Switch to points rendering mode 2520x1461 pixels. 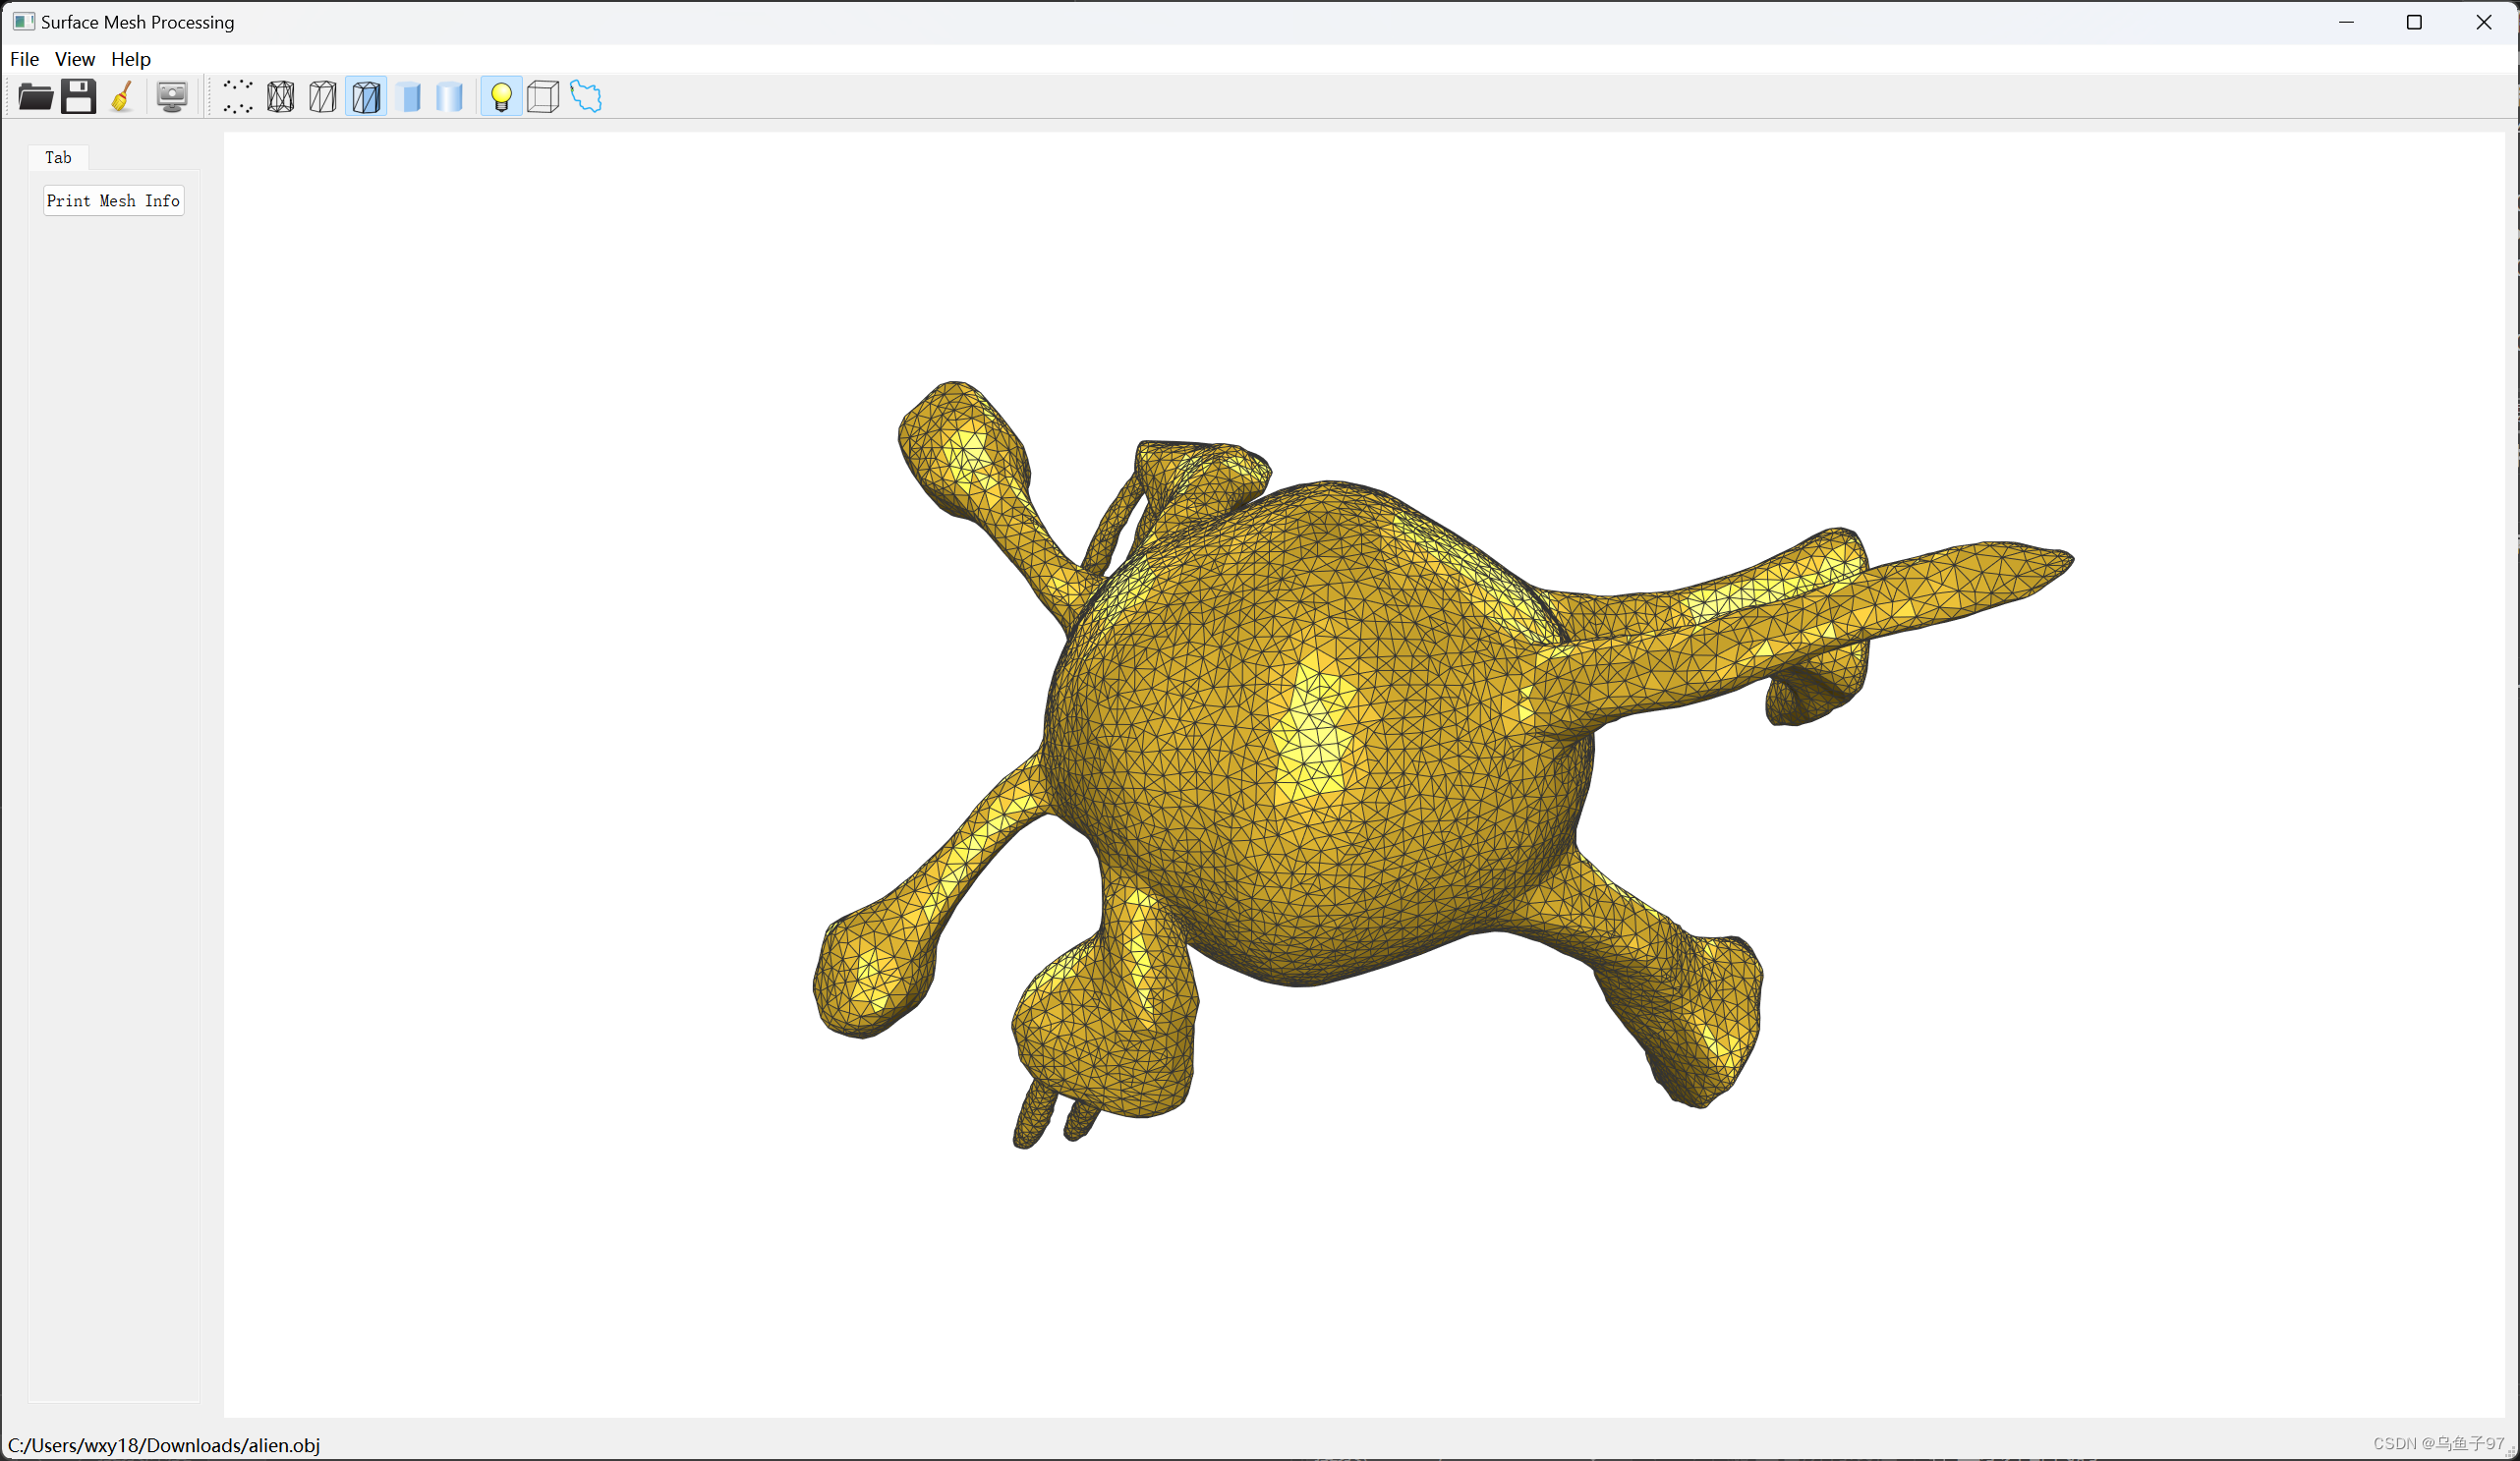pyautogui.click(x=237, y=96)
